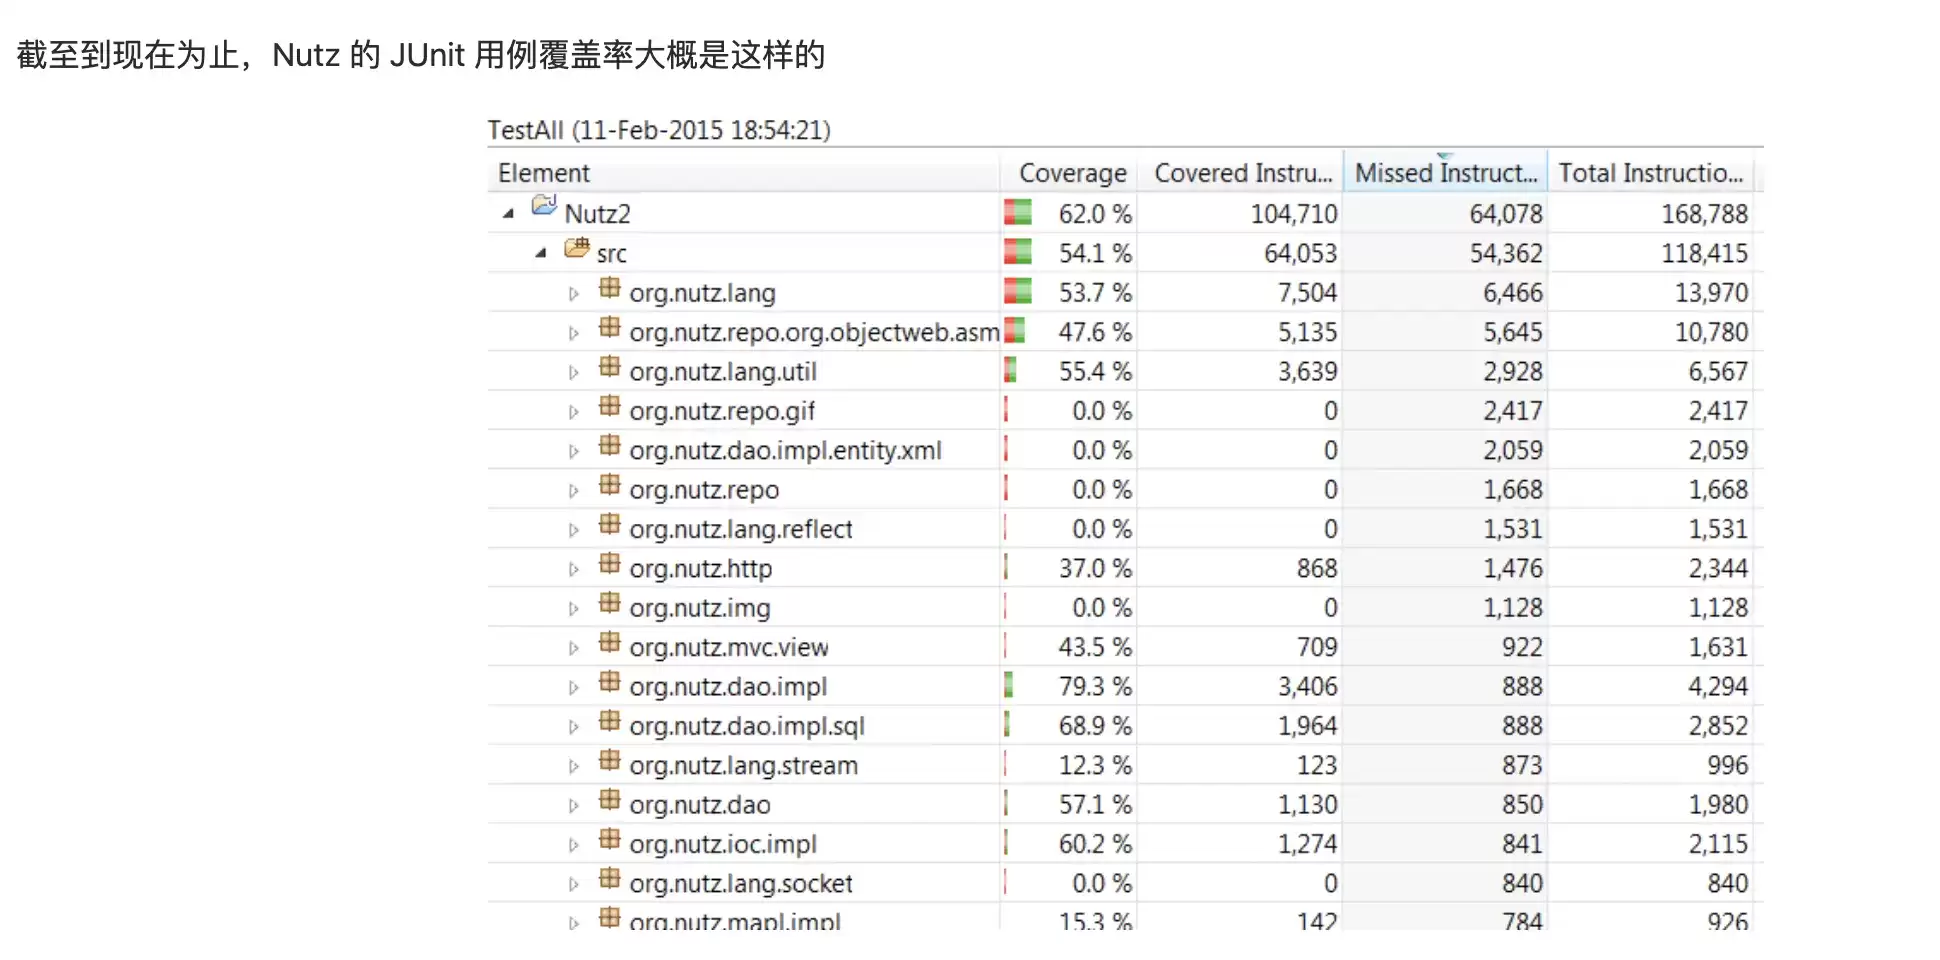Click the org.nutz.http package icon
The width and height of the screenshot is (1940, 960).
coord(610,564)
